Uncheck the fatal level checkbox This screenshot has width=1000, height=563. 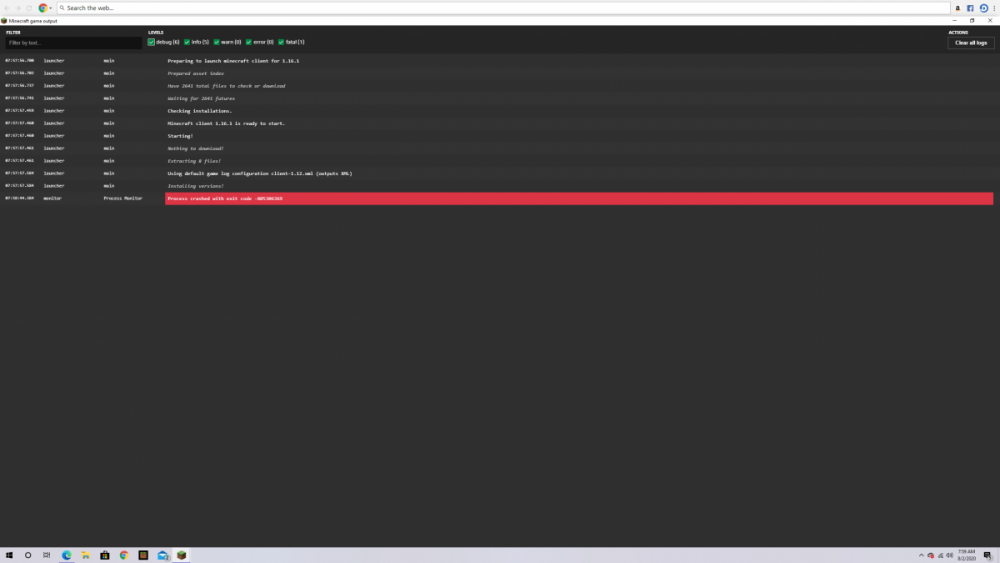click(281, 42)
